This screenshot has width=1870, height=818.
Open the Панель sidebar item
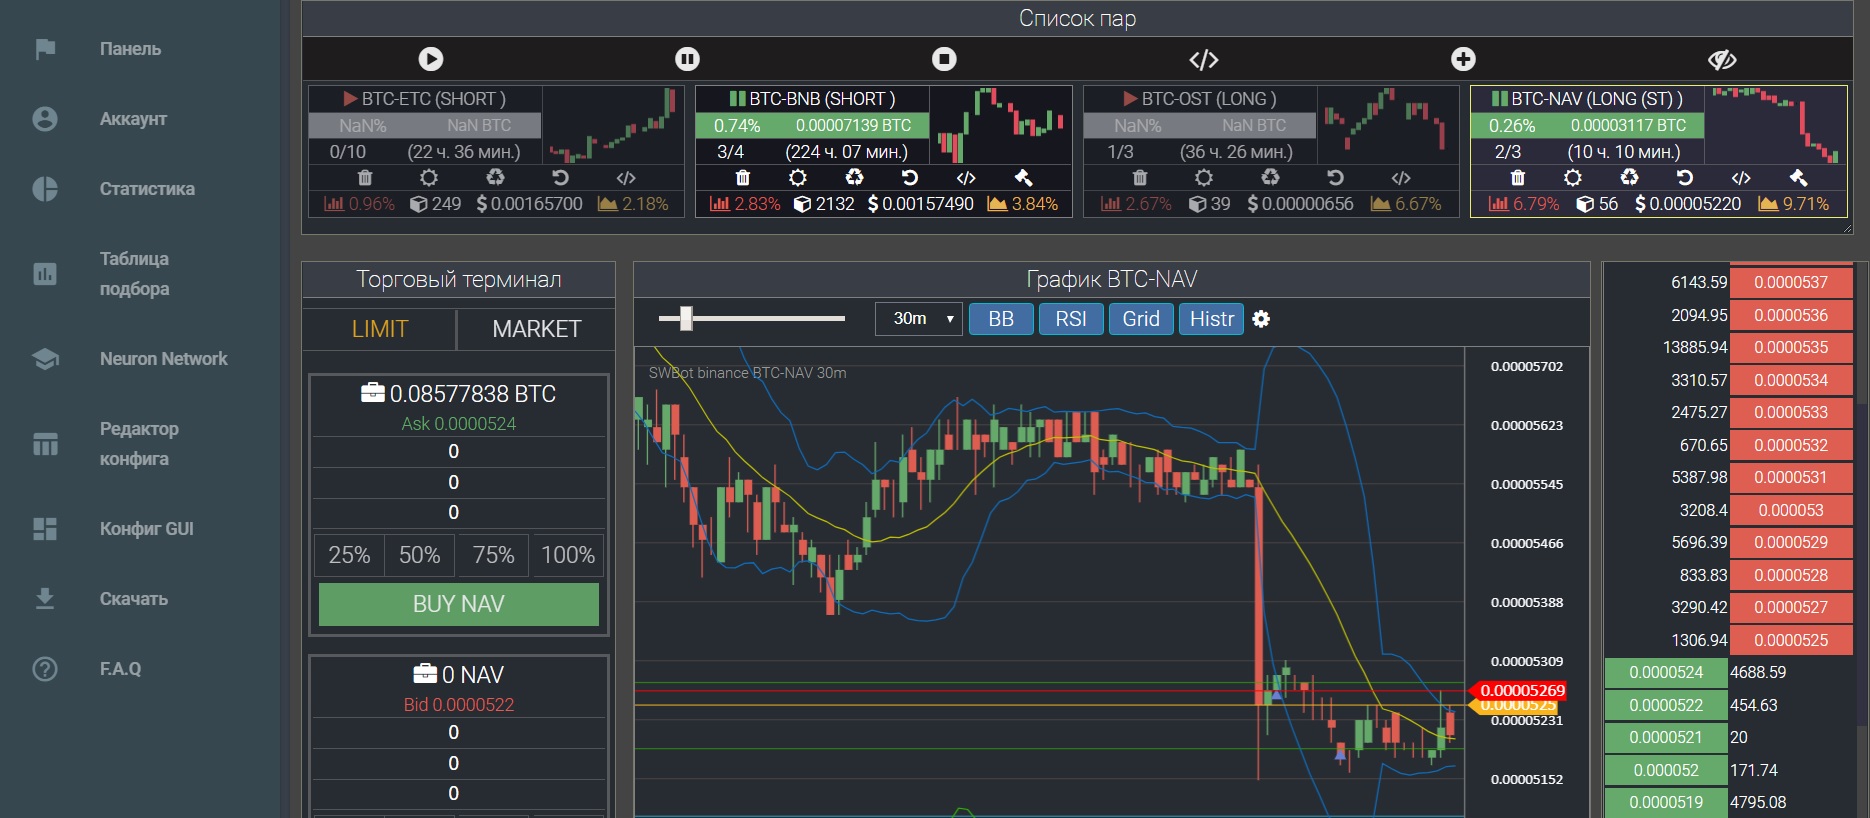[130, 49]
